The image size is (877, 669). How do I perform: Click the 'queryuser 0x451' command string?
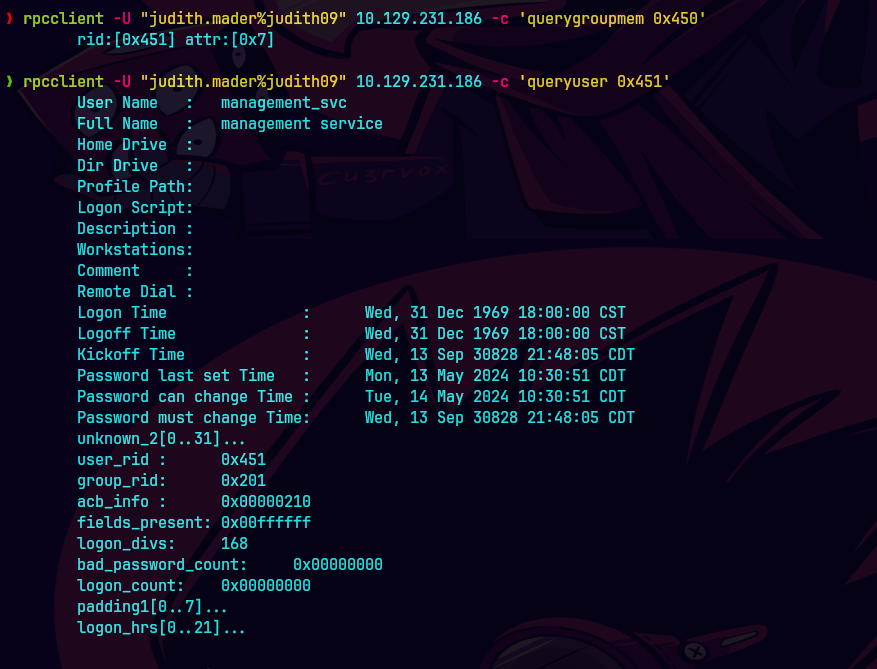(595, 82)
